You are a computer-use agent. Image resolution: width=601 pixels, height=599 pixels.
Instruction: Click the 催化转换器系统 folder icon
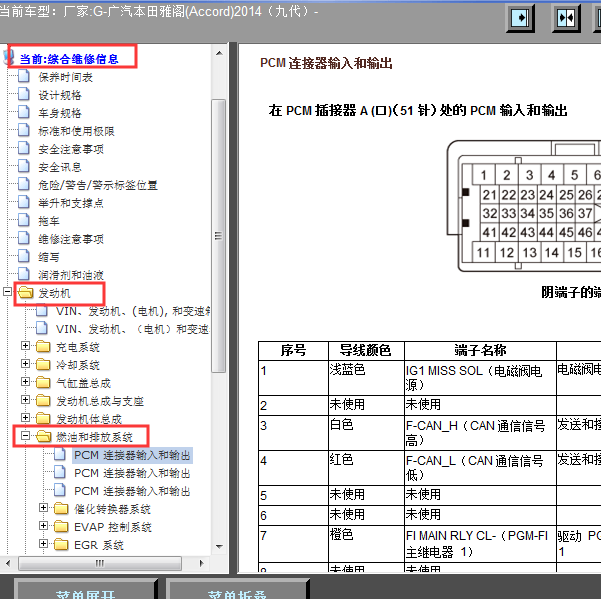(x=61, y=508)
